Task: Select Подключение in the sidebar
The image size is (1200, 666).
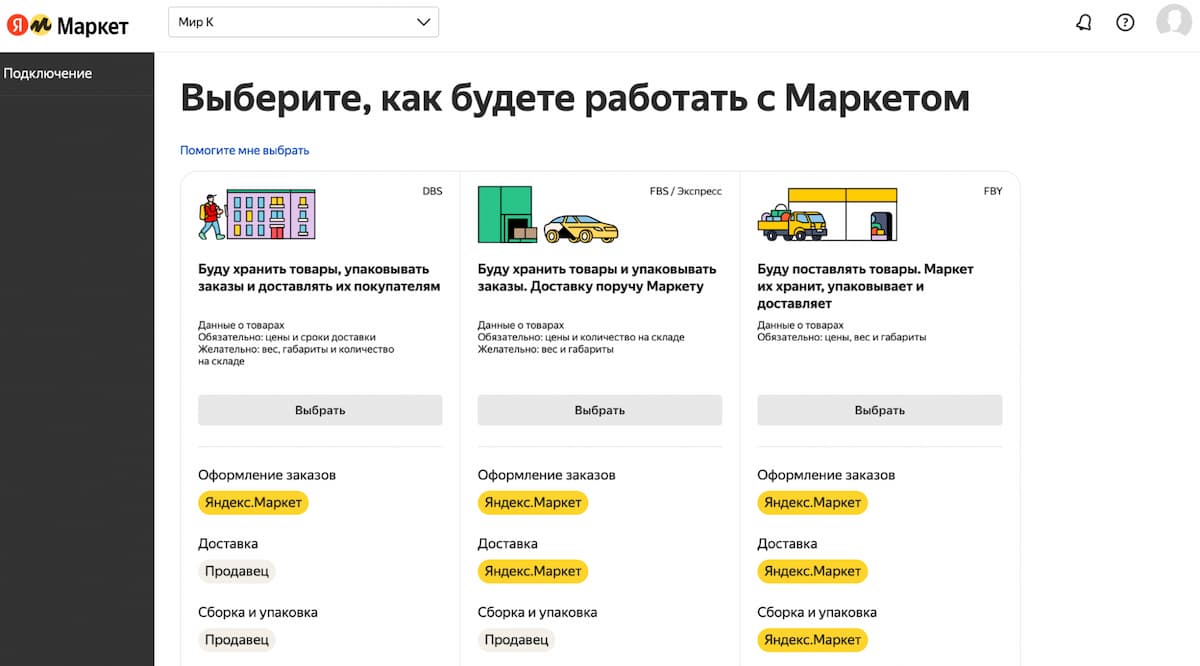Action: 47,73
